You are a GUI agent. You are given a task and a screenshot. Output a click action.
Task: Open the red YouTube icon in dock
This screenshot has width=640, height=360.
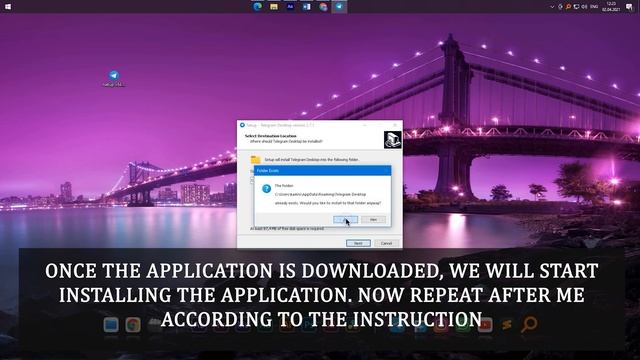(485, 325)
